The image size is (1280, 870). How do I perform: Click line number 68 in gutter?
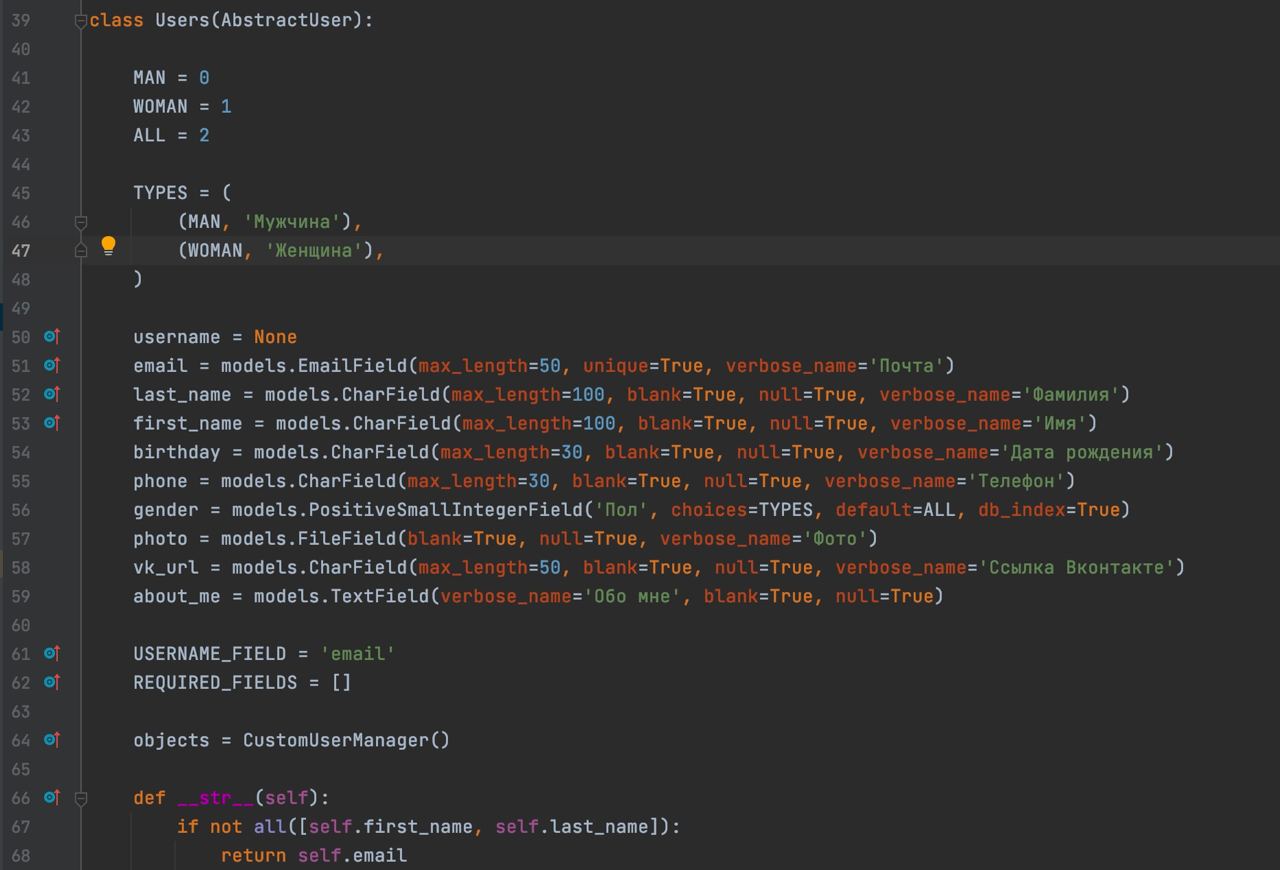(20, 856)
